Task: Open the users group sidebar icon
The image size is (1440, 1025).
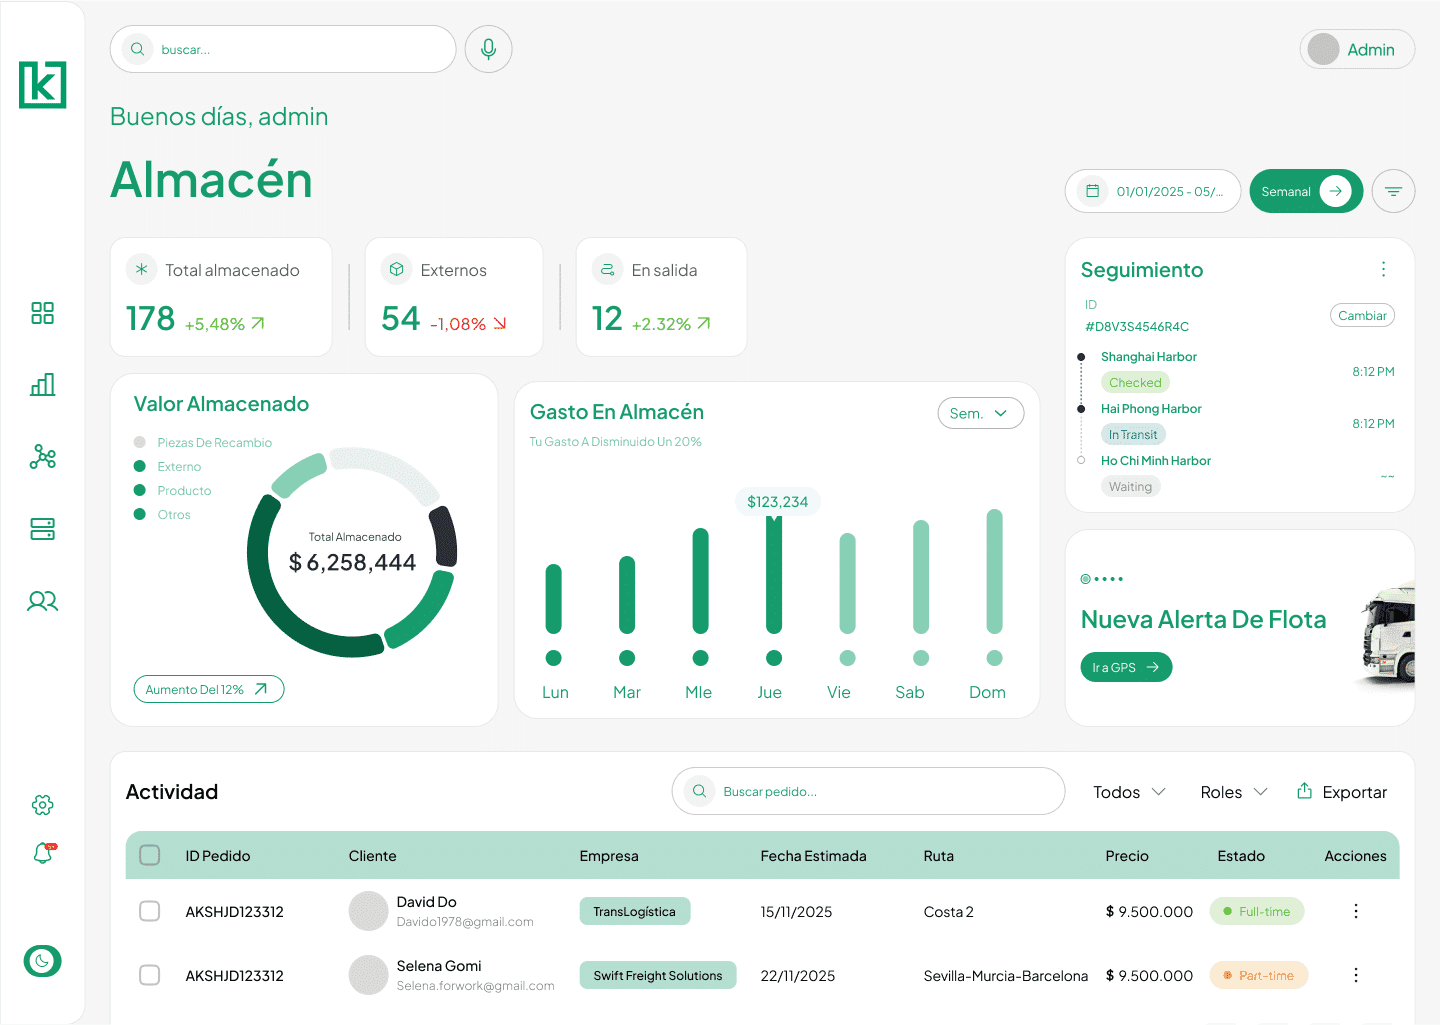Action: pyautogui.click(x=42, y=601)
